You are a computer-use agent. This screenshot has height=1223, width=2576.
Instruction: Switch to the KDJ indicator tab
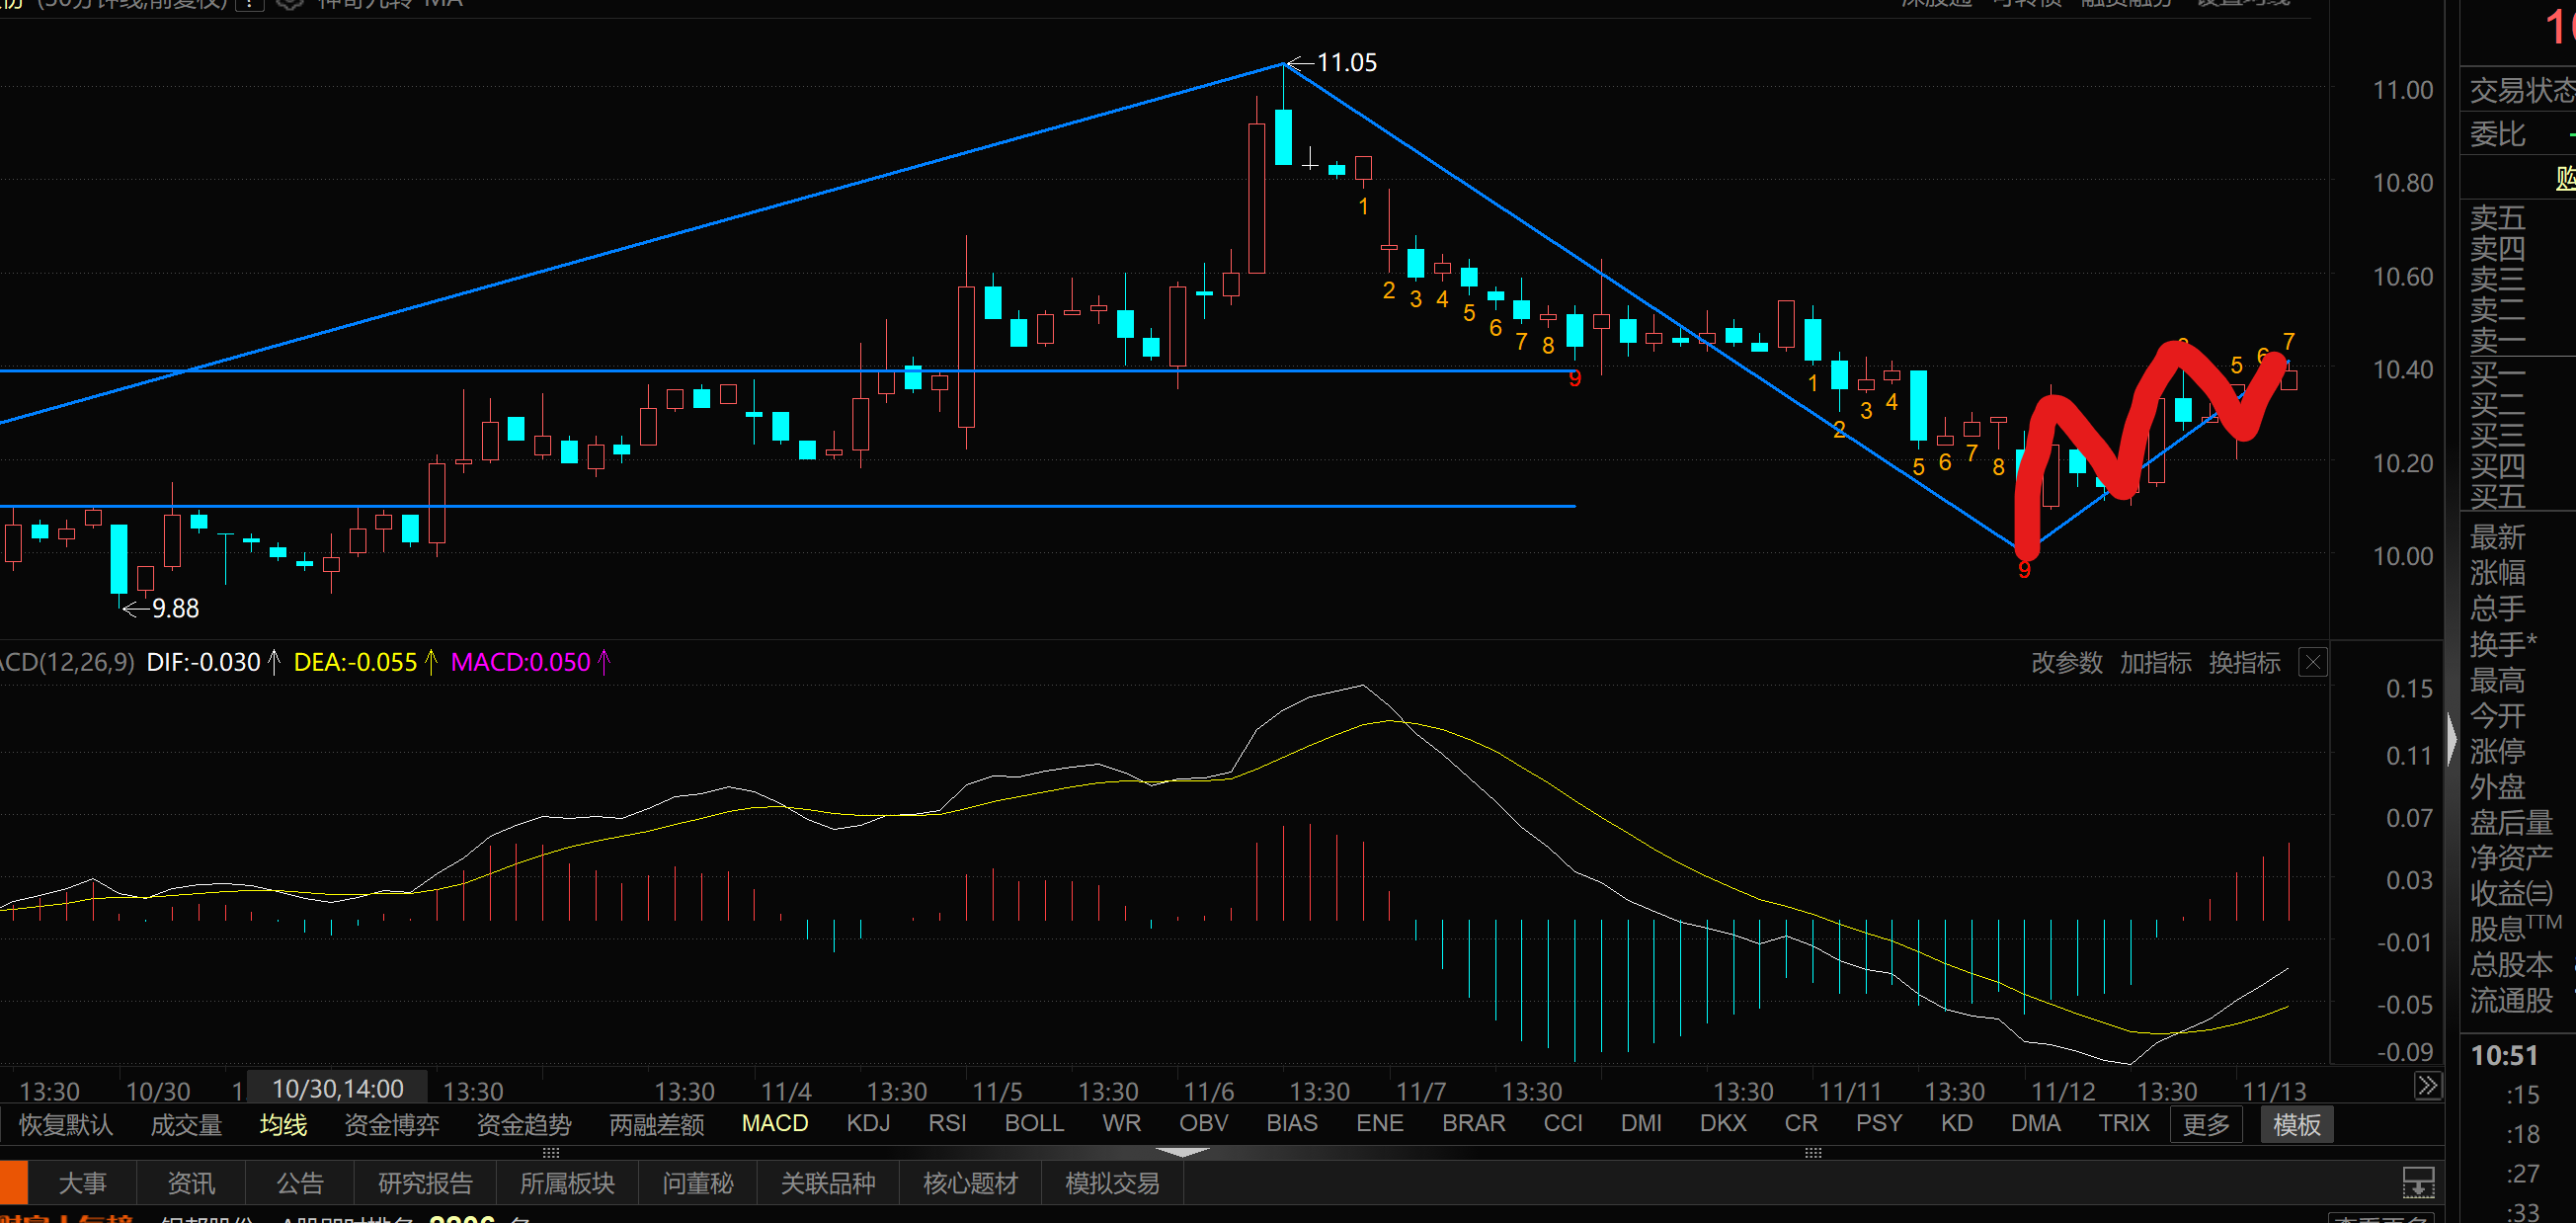(867, 1123)
